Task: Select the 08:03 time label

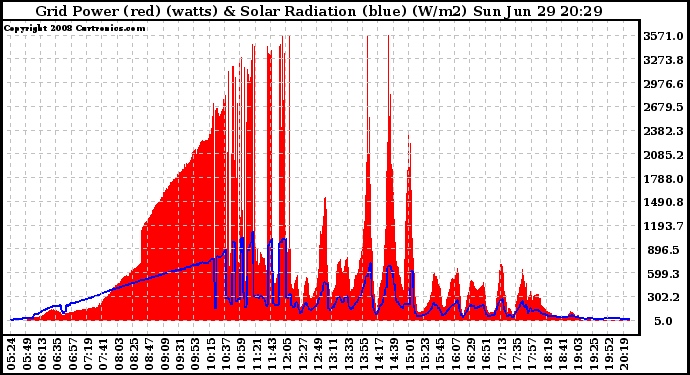Action: click(x=119, y=353)
